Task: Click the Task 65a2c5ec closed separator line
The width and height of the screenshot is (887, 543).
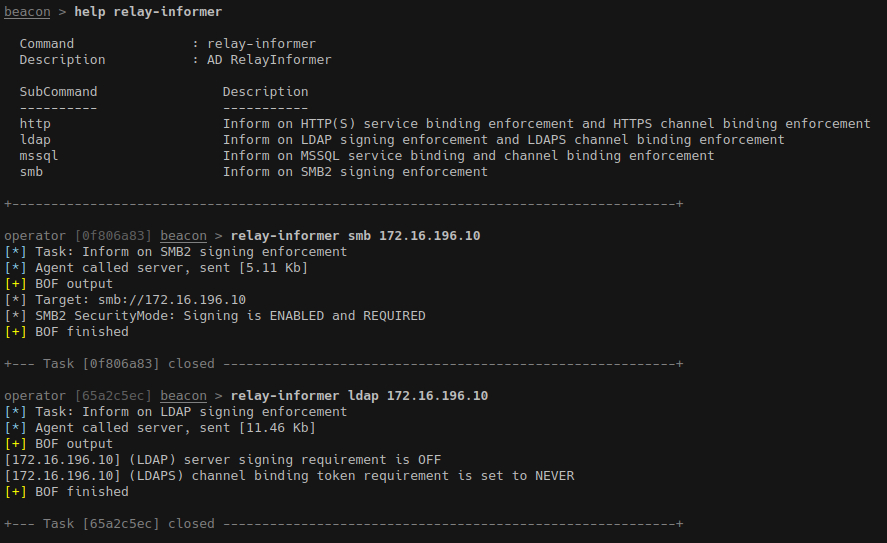Action: (x=343, y=524)
